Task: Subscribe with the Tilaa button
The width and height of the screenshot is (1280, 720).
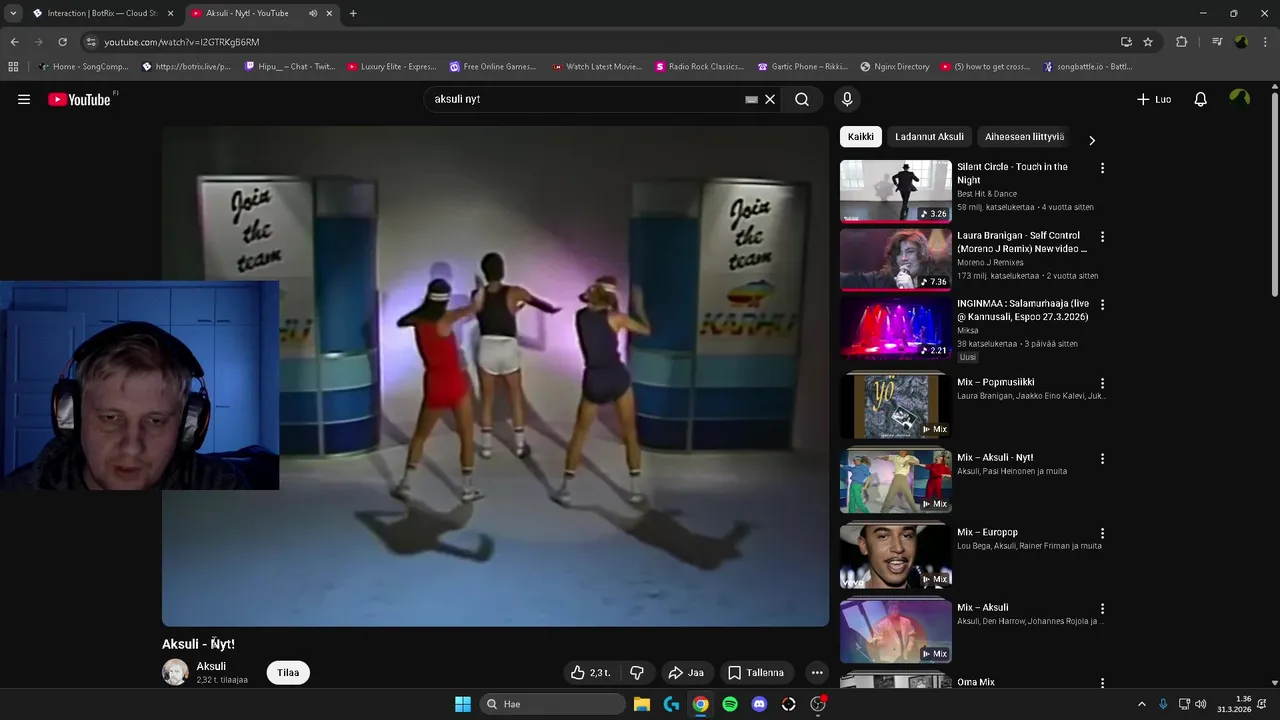Action: click(x=288, y=673)
